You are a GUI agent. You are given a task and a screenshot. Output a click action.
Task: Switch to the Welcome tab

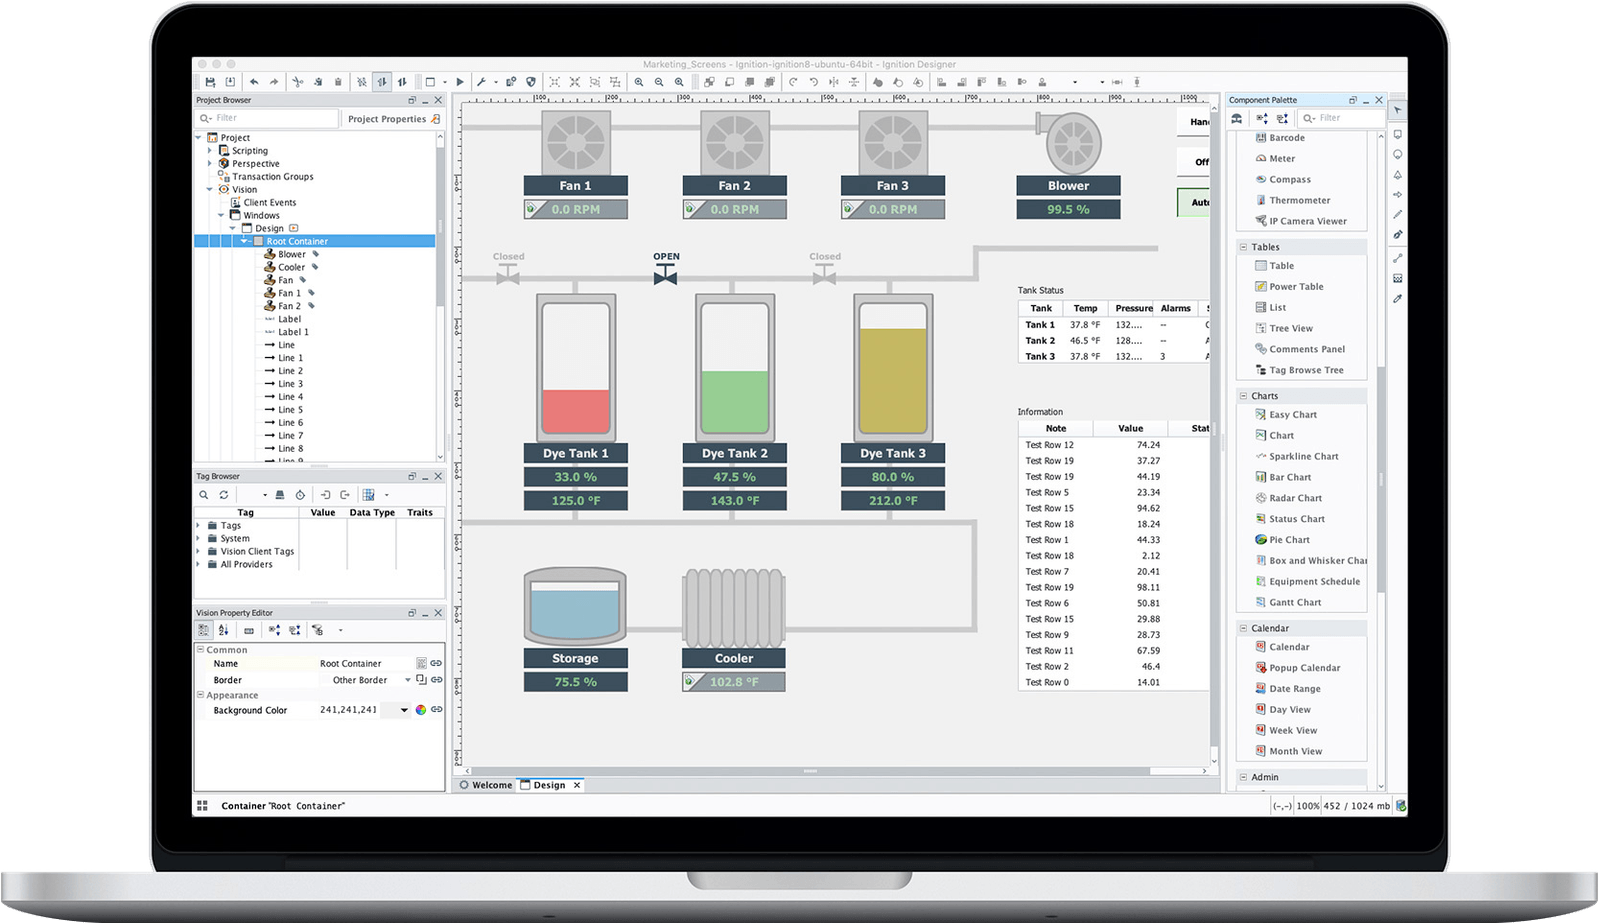[486, 785]
